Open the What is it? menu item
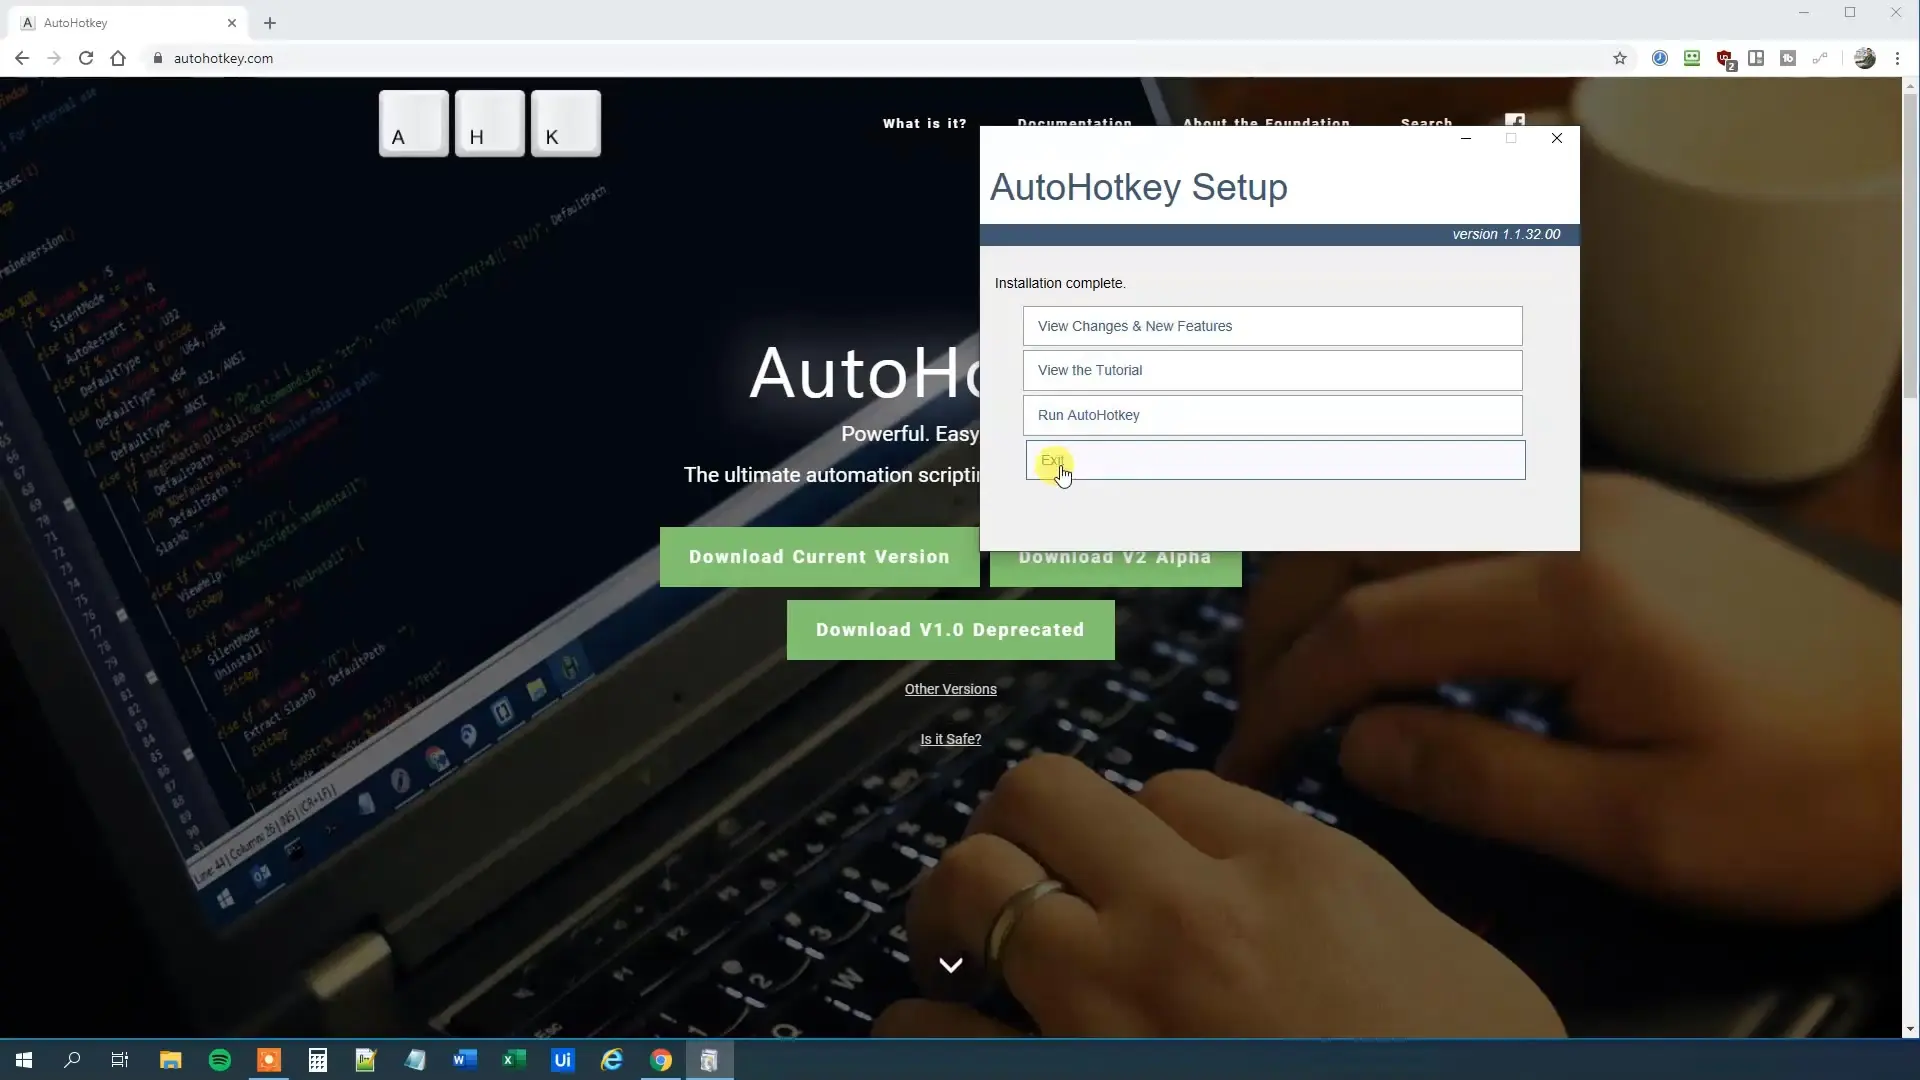 [924, 123]
